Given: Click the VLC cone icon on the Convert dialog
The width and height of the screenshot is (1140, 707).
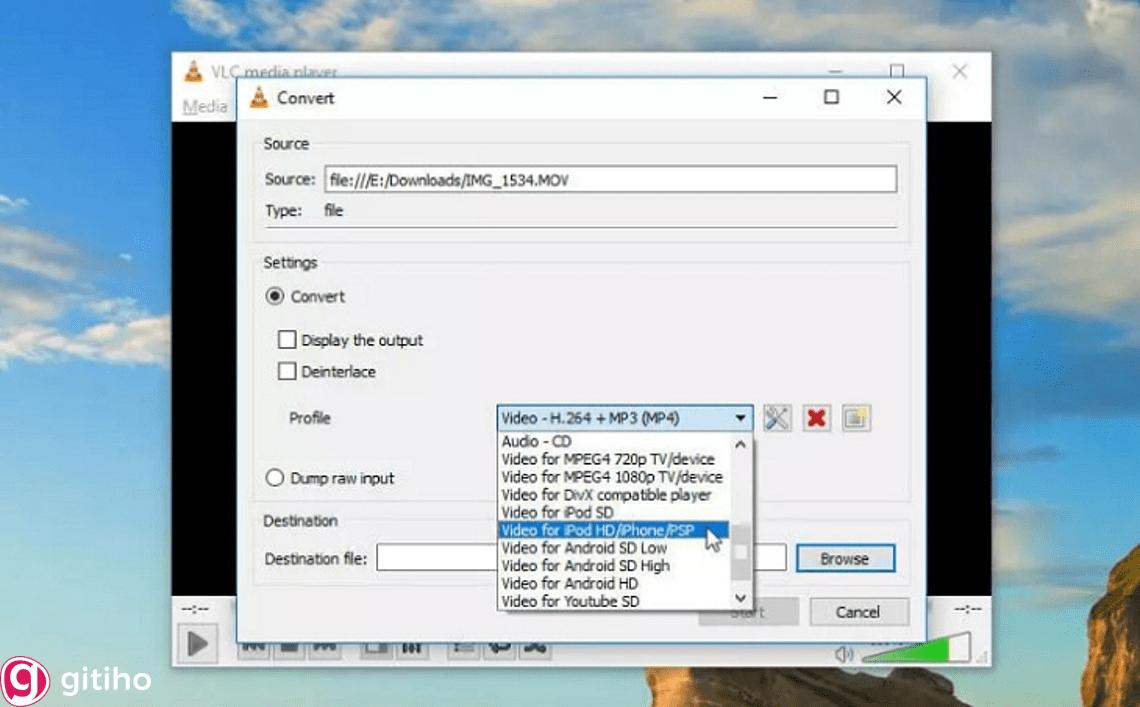Looking at the screenshot, I should [259, 97].
